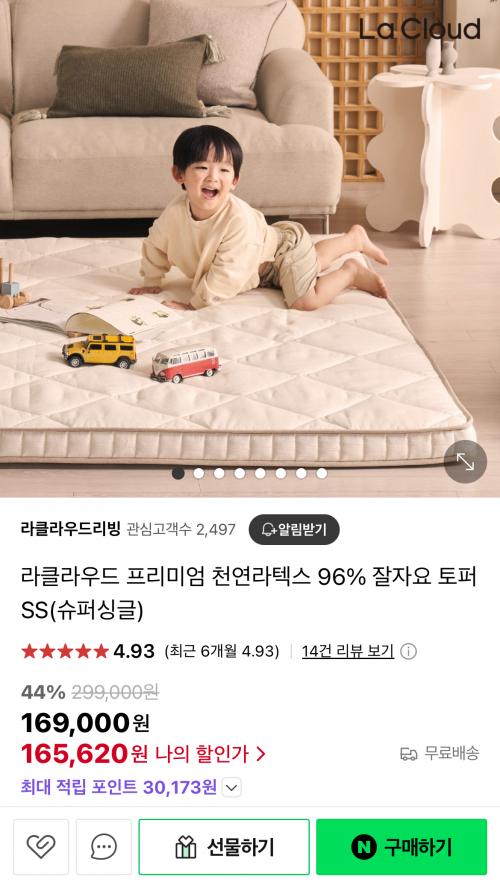The width and height of the screenshot is (500, 888).
Task: Select the fourth image carousel dot
Action: 240,473
